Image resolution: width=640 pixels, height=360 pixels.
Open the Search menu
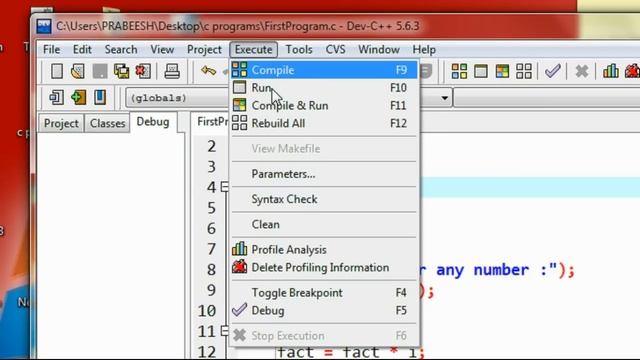[121, 49]
